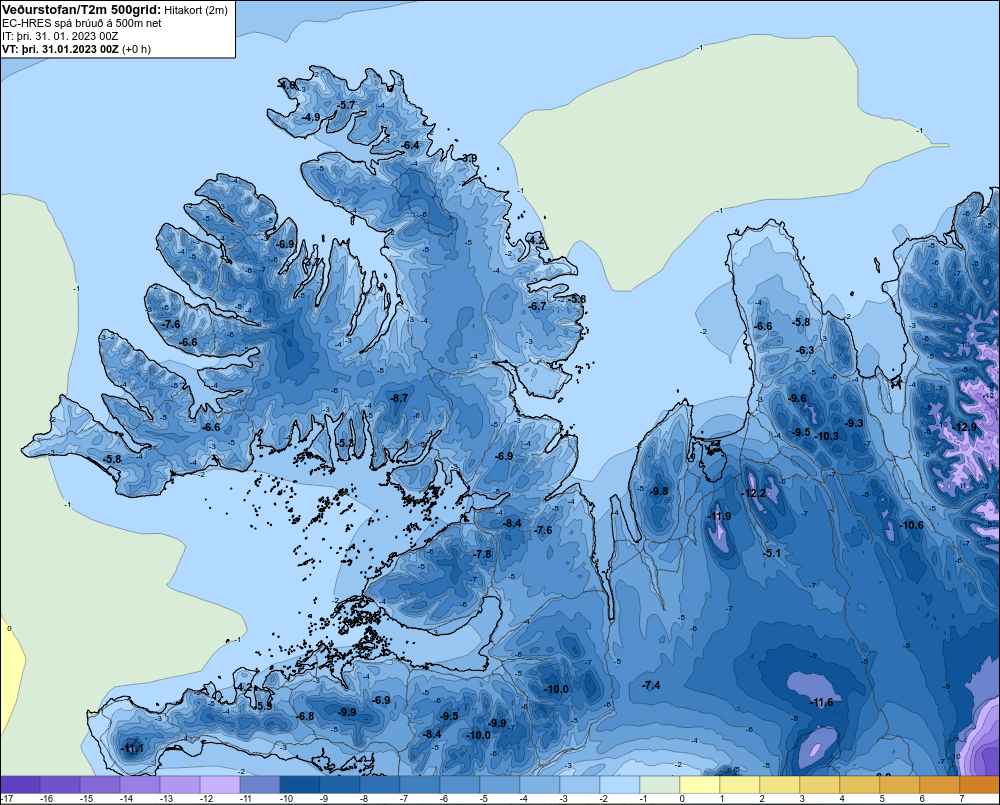Select orange legend swatch right of 7
The height and width of the screenshot is (805, 1000).
click(980, 785)
